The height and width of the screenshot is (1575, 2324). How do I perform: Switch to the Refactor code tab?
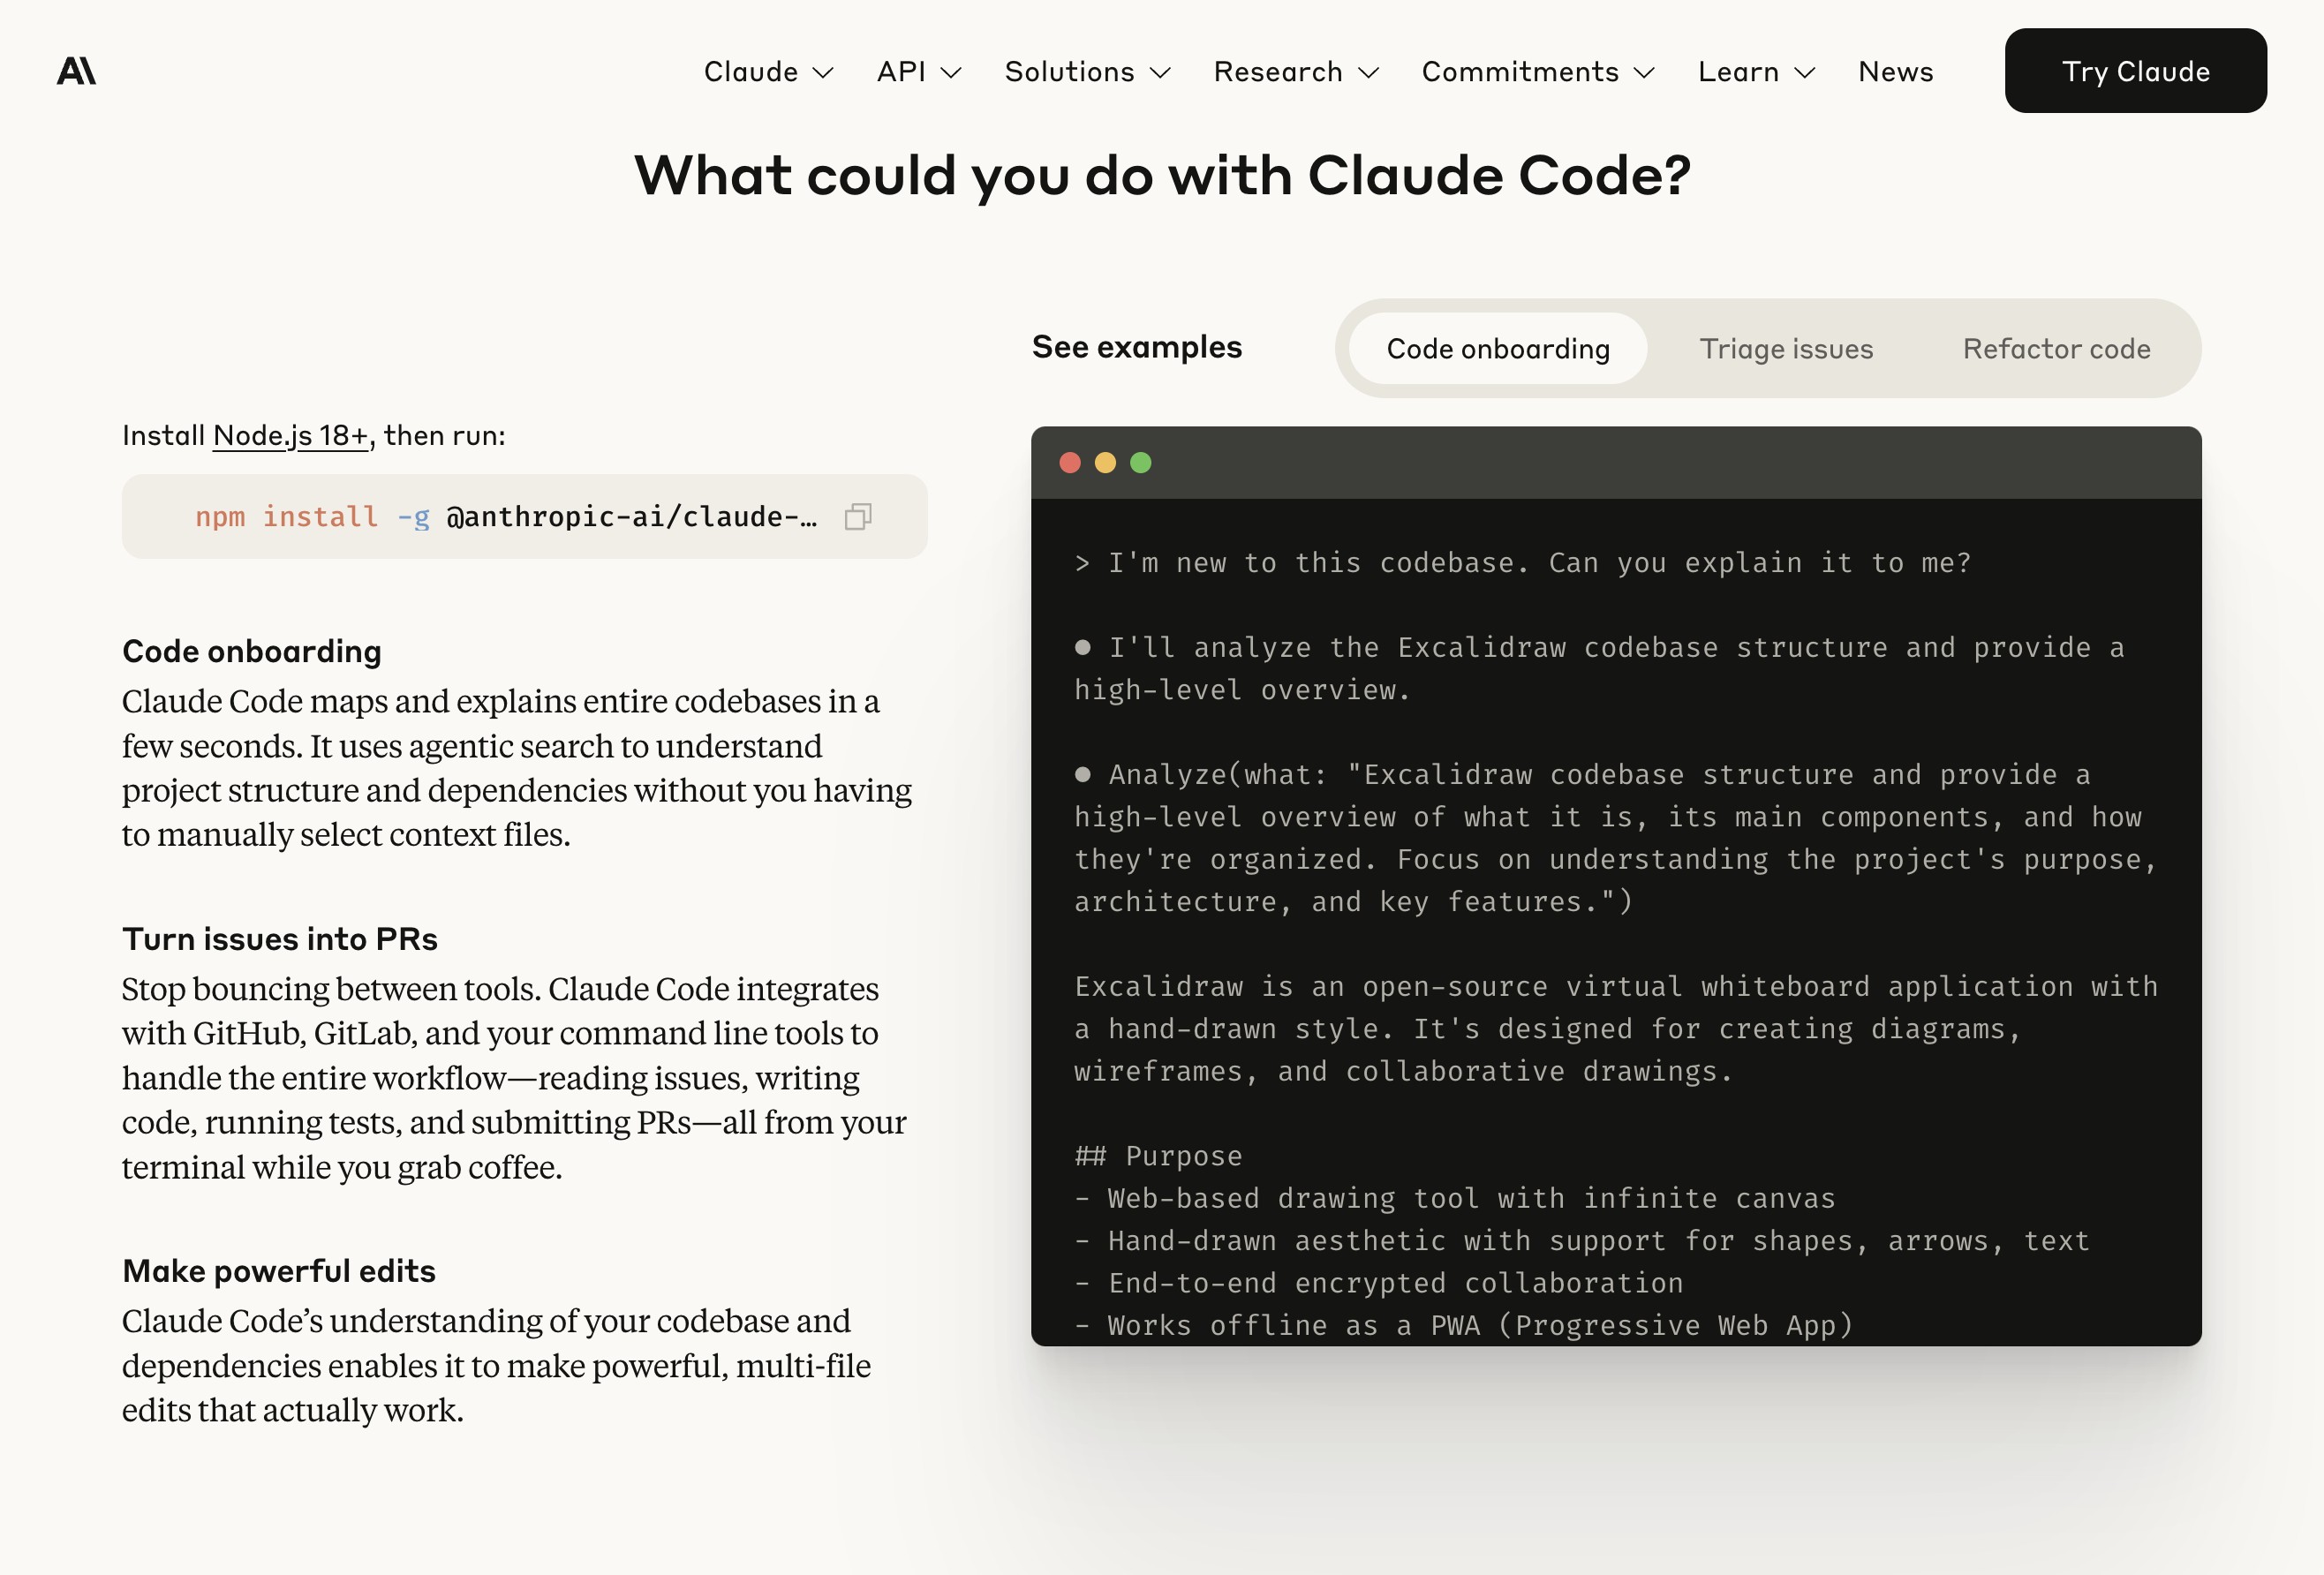tap(2056, 349)
